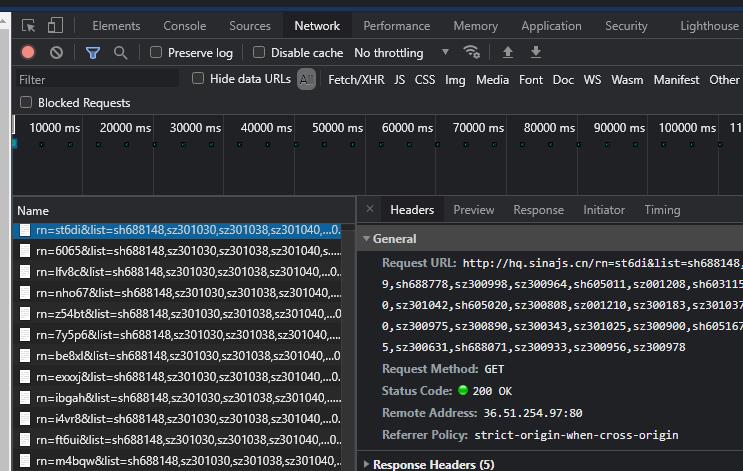Enable the Preserve log checkbox
Screen dimensions: 743x471
156,53
